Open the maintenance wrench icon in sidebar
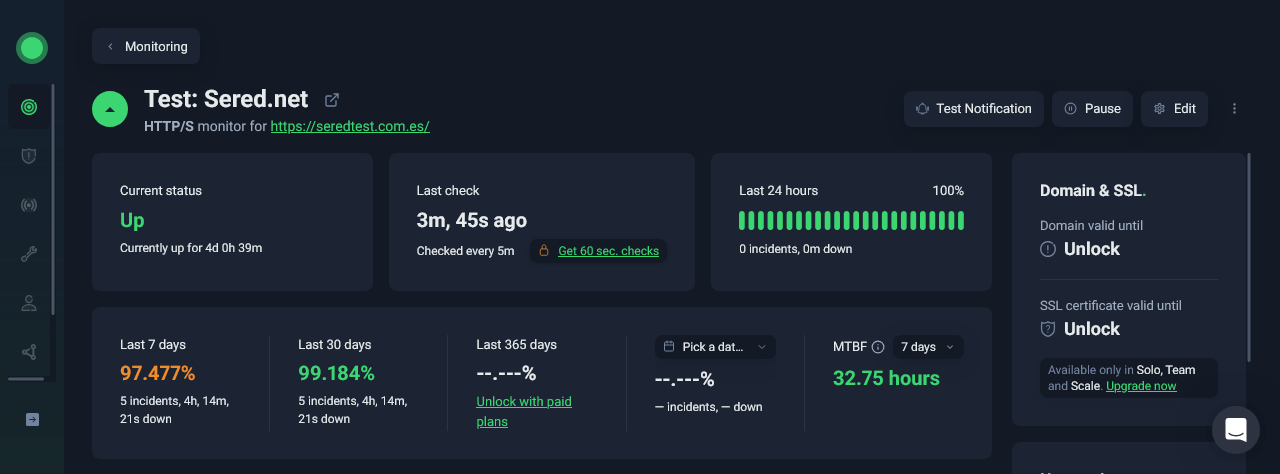Viewport: 1280px width, 474px height. pos(29,254)
